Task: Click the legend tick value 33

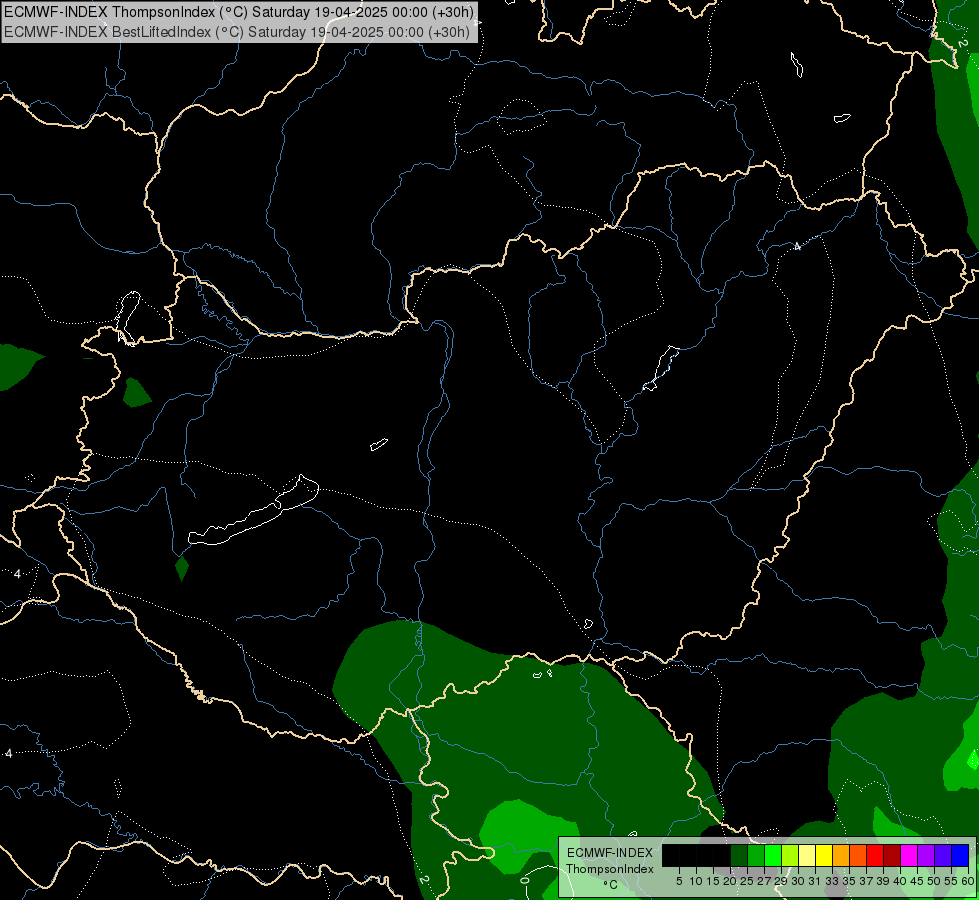Action: [x=832, y=881]
